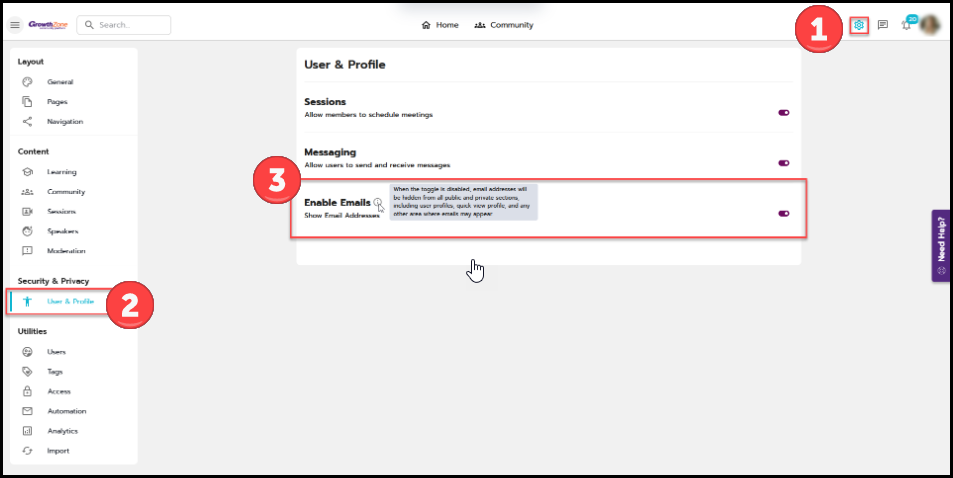Viewport: 953px width, 478px height.
Task: Click the GrowthZone logo
Action: pyautogui.click(x=47, y=25)
